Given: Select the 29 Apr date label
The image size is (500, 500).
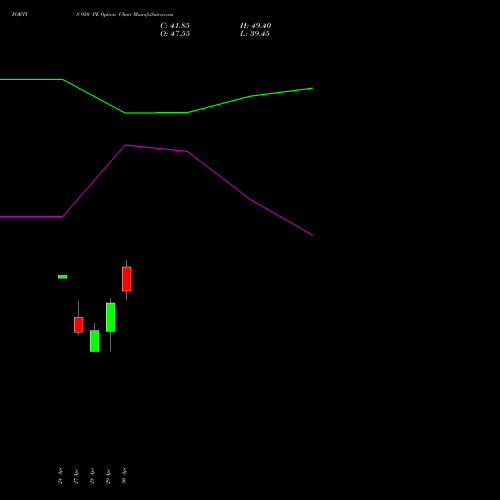Looking at the screenshot, I should coord(108,476).
